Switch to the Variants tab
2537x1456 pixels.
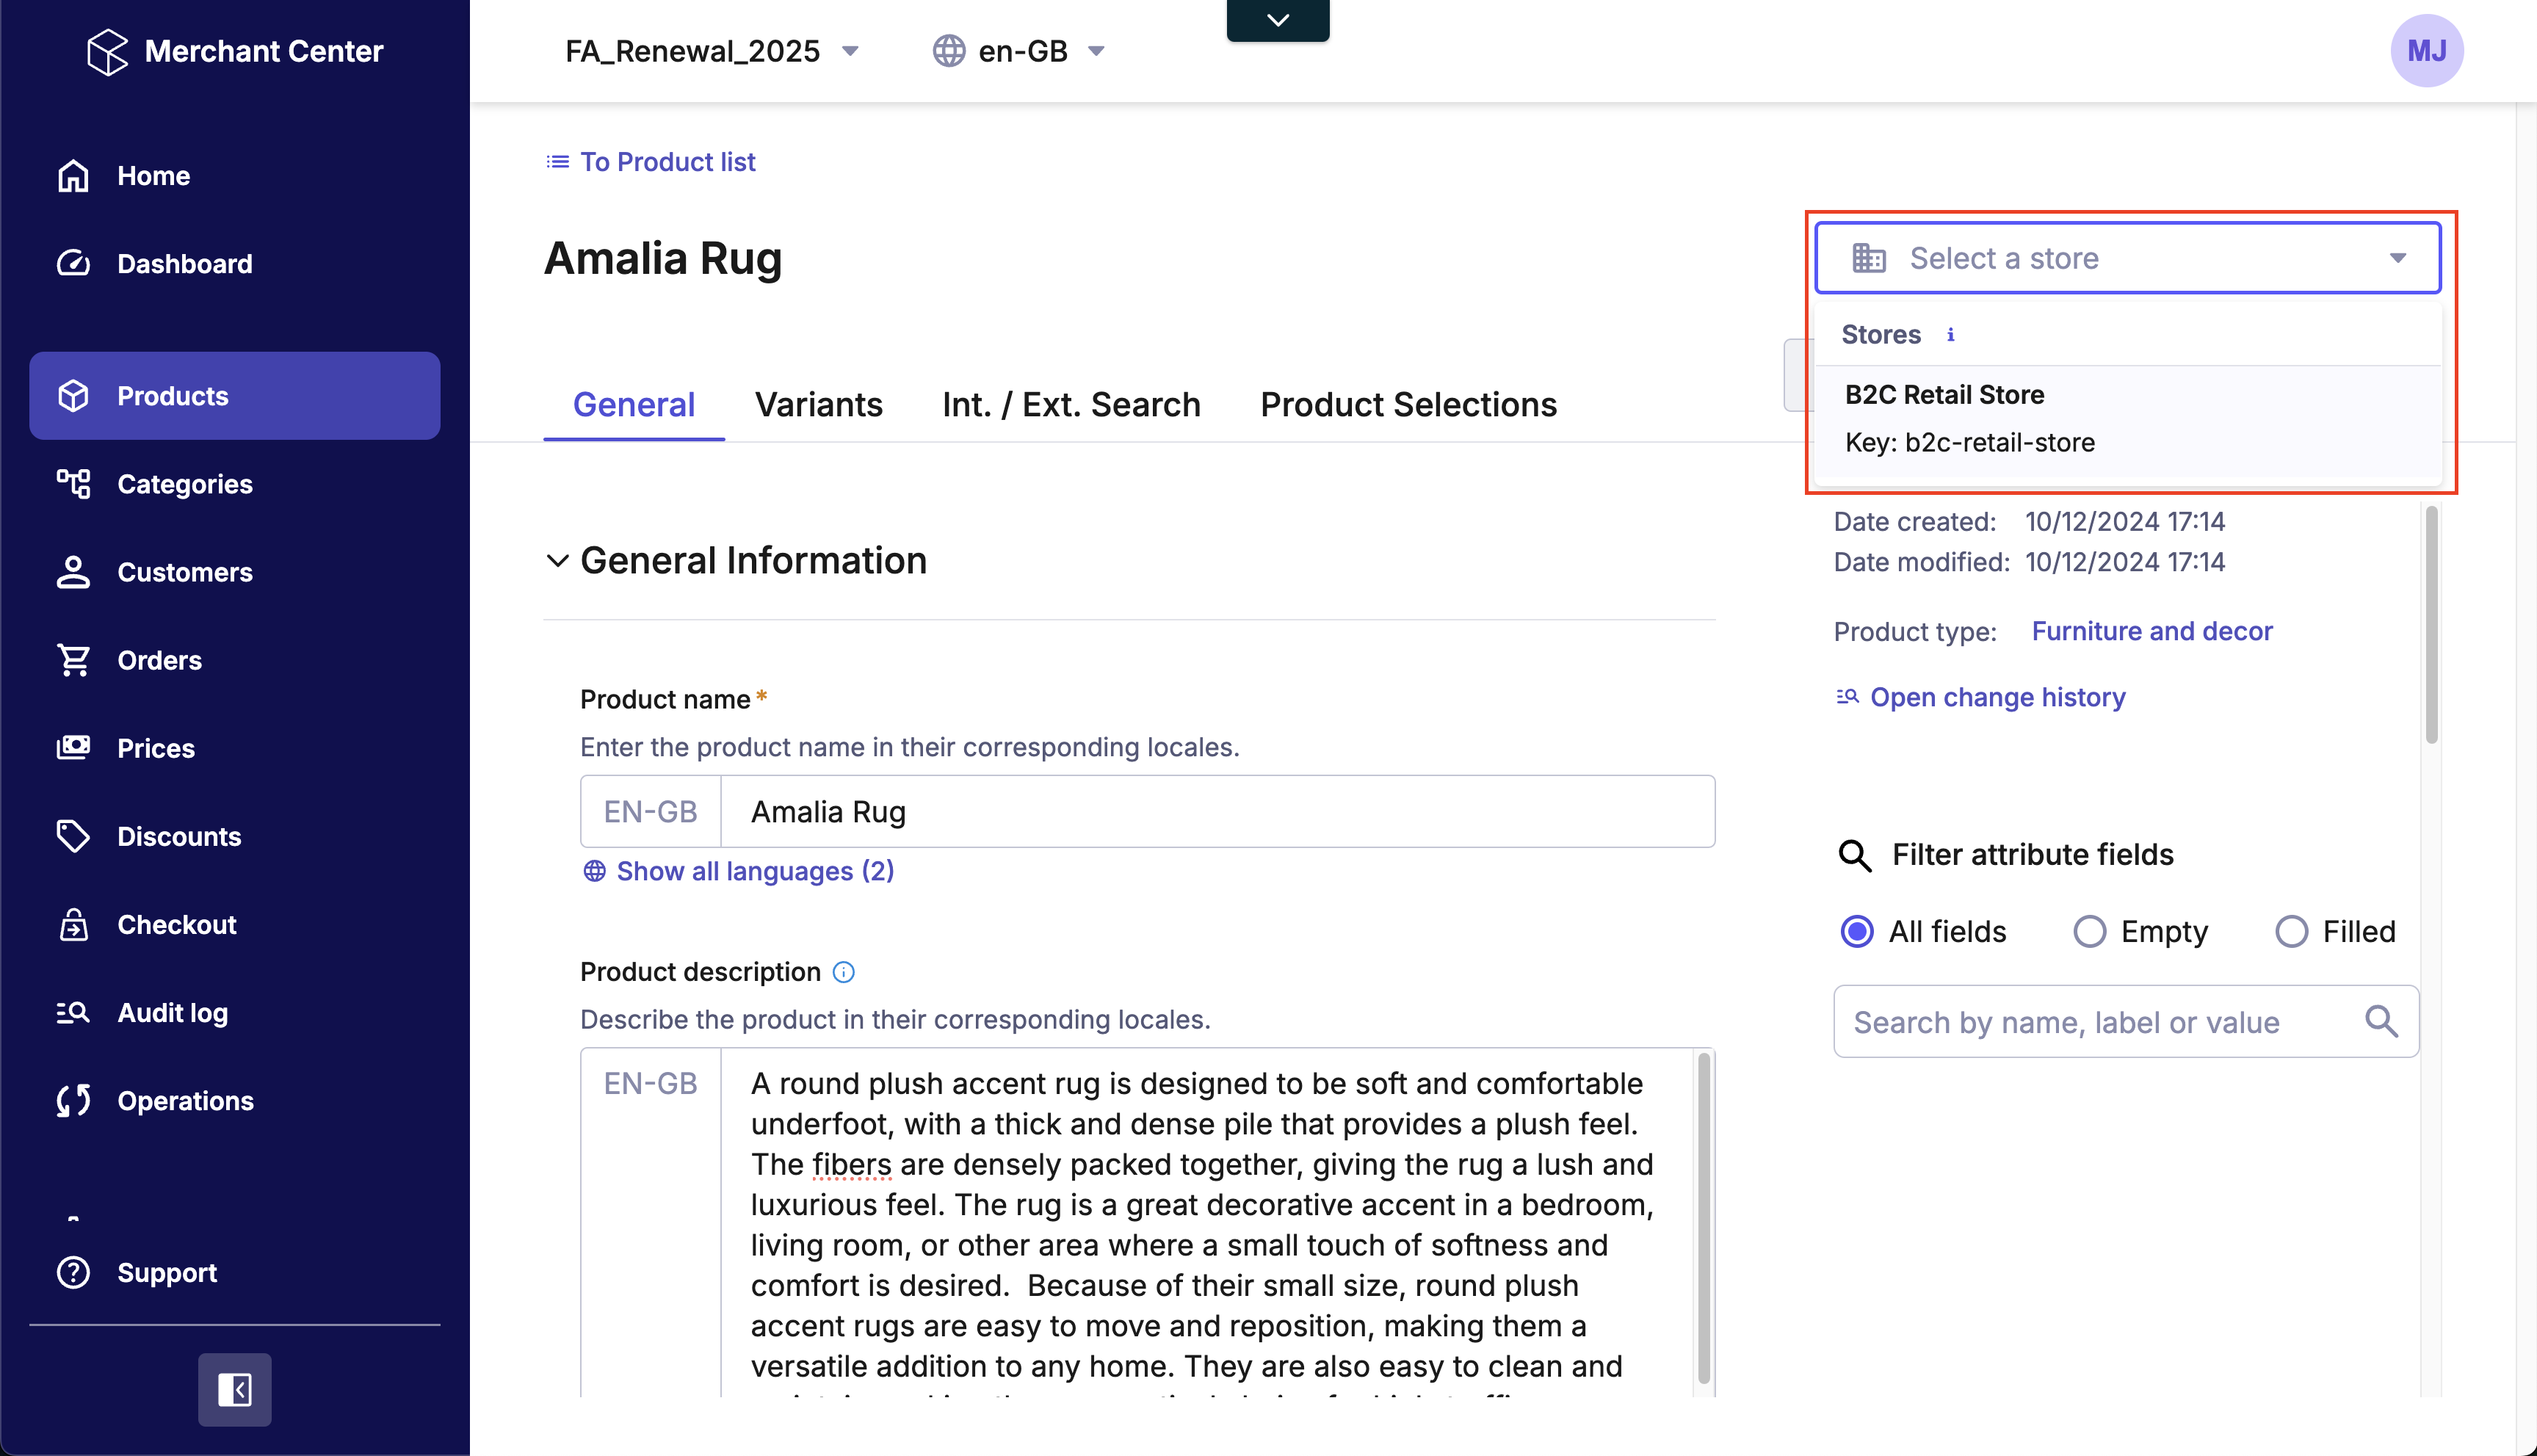818,404
